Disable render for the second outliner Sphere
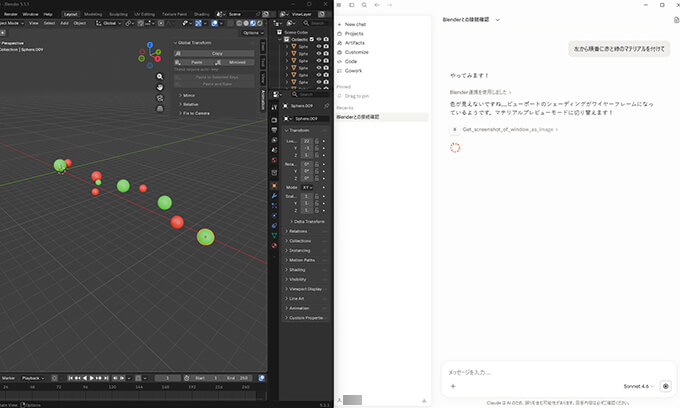 327,55
